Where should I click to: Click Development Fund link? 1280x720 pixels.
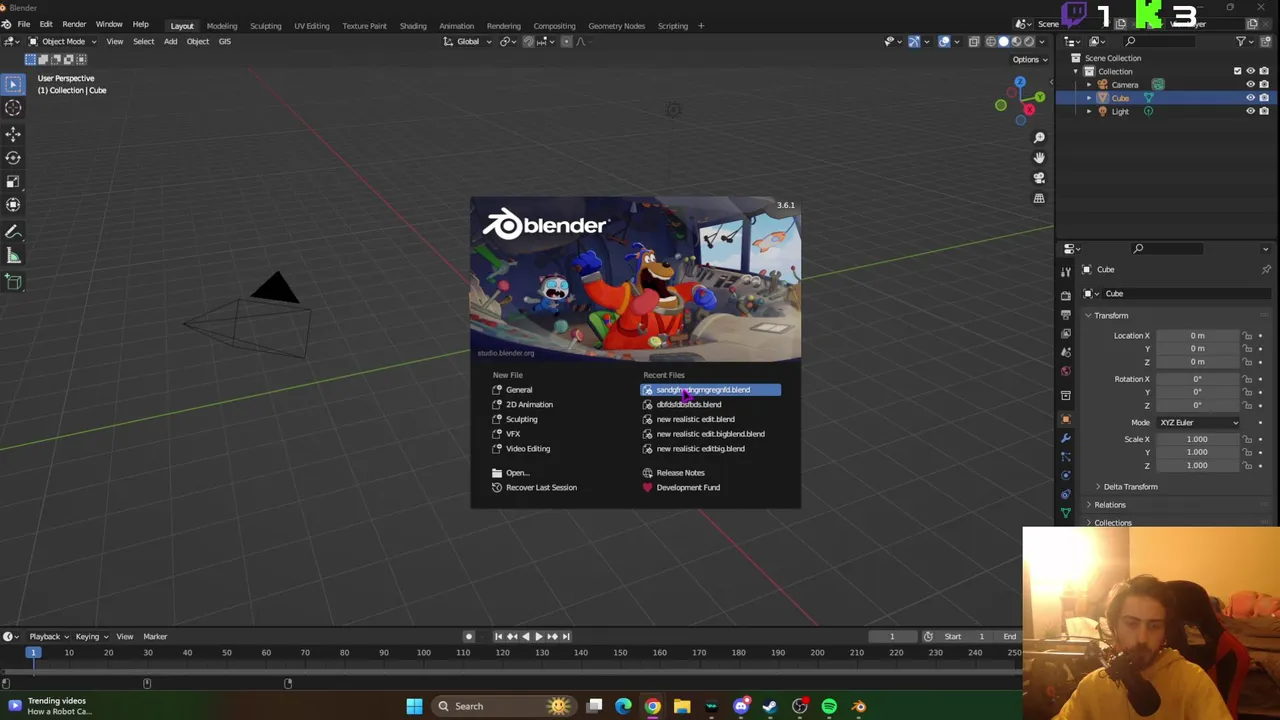tap(688, 488)
